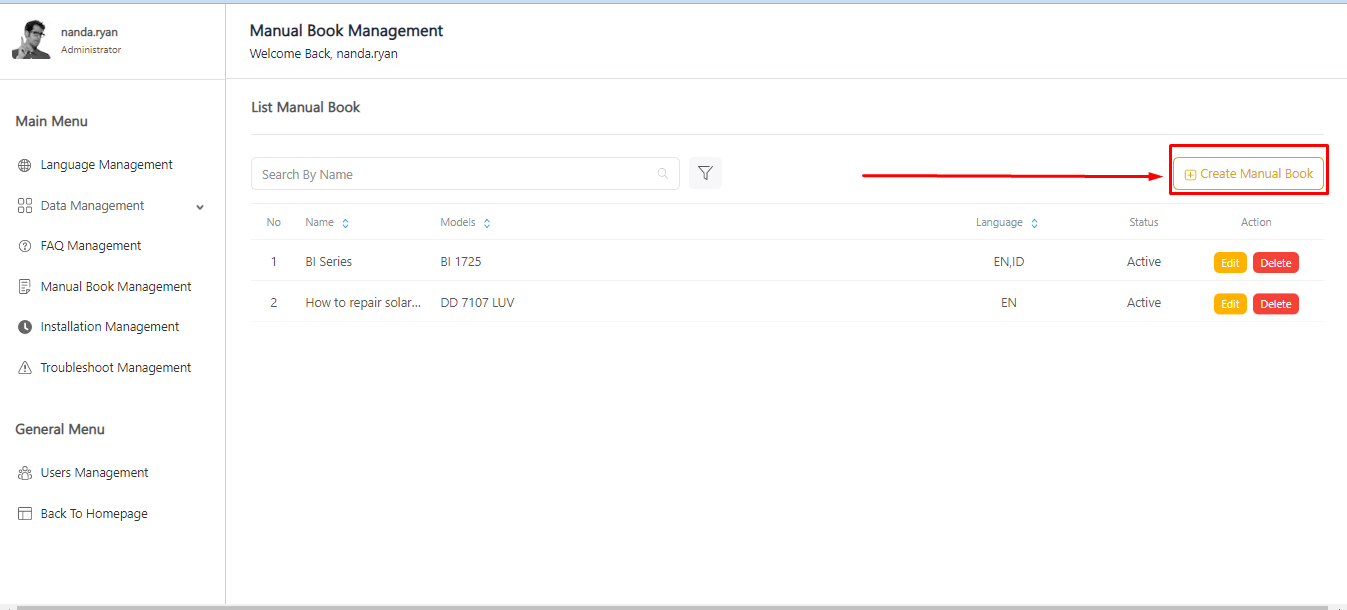Click the nanda.ryan profile avatar
Image resolution: width=1347 pixels, height=610 pixels.
31,40
